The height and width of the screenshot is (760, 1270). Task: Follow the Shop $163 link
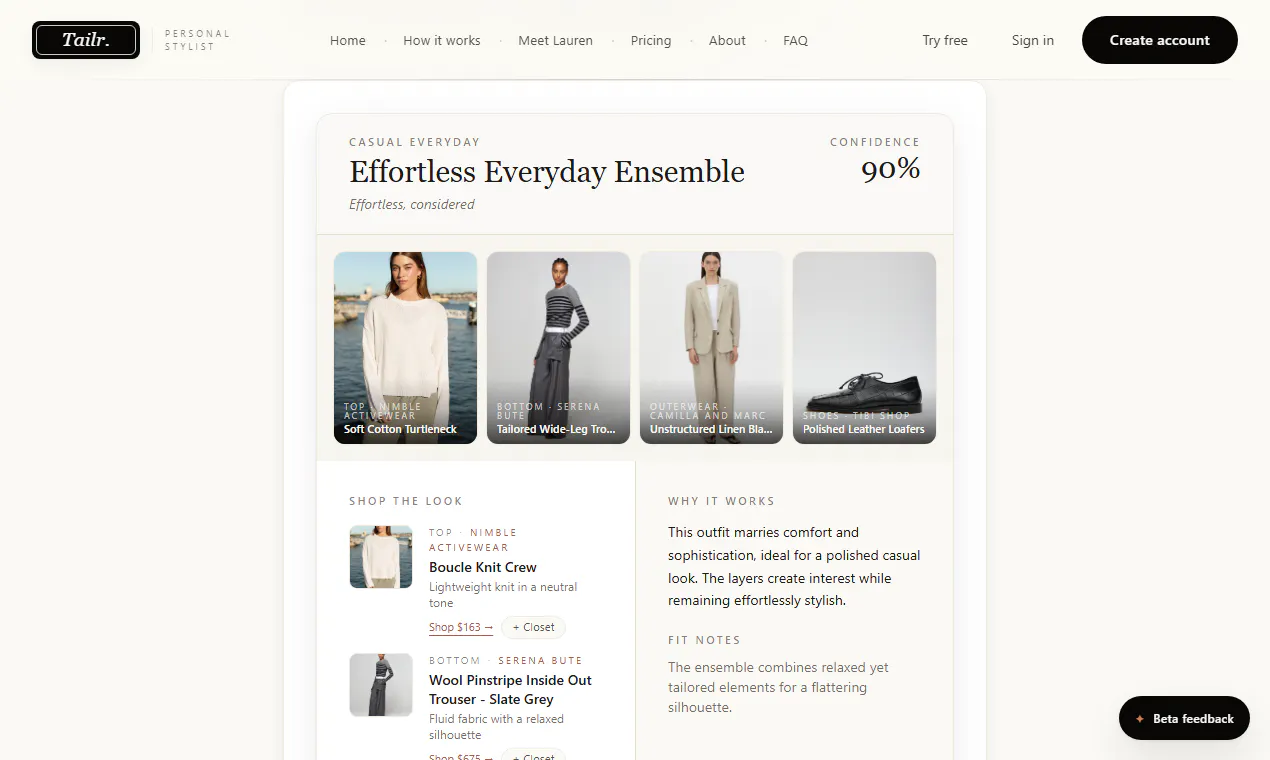[x=461, y=628]
